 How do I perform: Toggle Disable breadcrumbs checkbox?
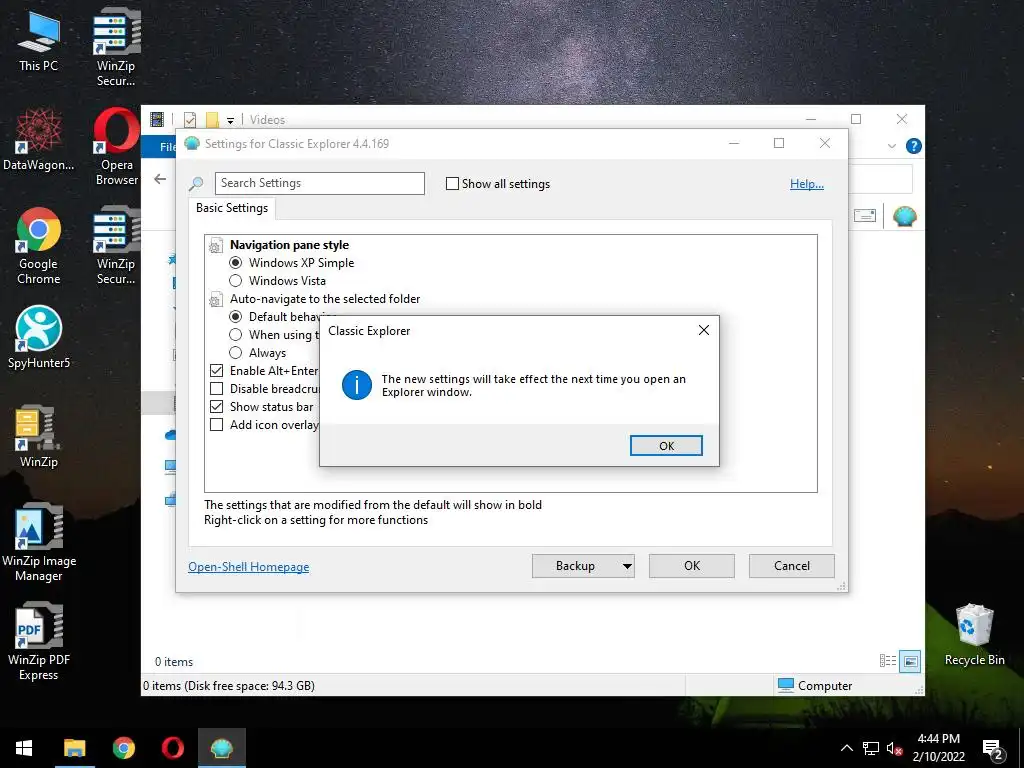tap(217, 389)
